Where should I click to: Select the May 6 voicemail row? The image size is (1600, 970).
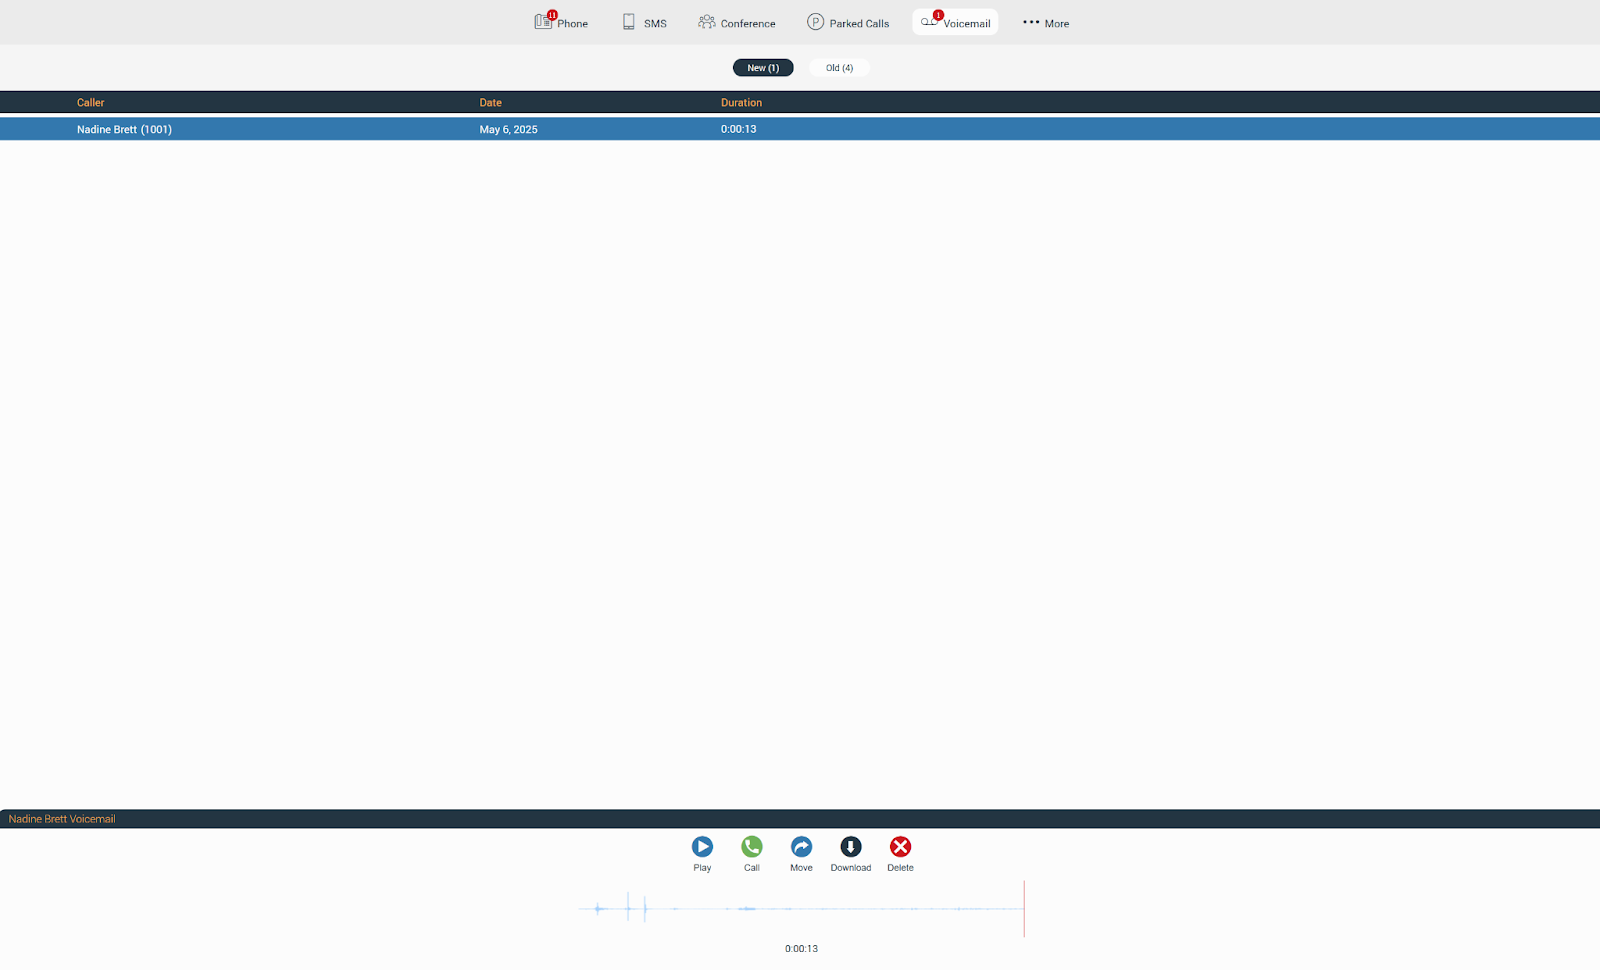click(x=400, y=129)
